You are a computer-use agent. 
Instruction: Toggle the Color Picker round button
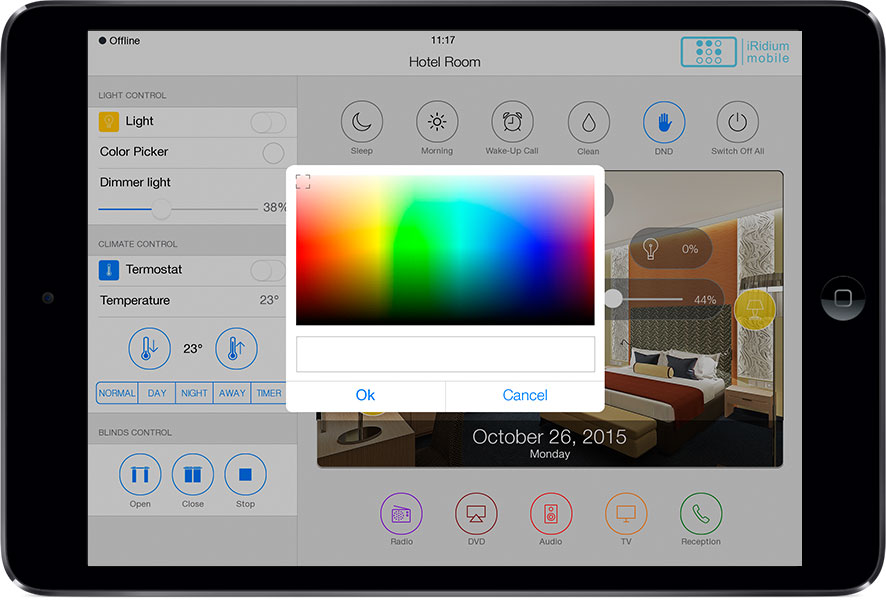pos(273,152)
